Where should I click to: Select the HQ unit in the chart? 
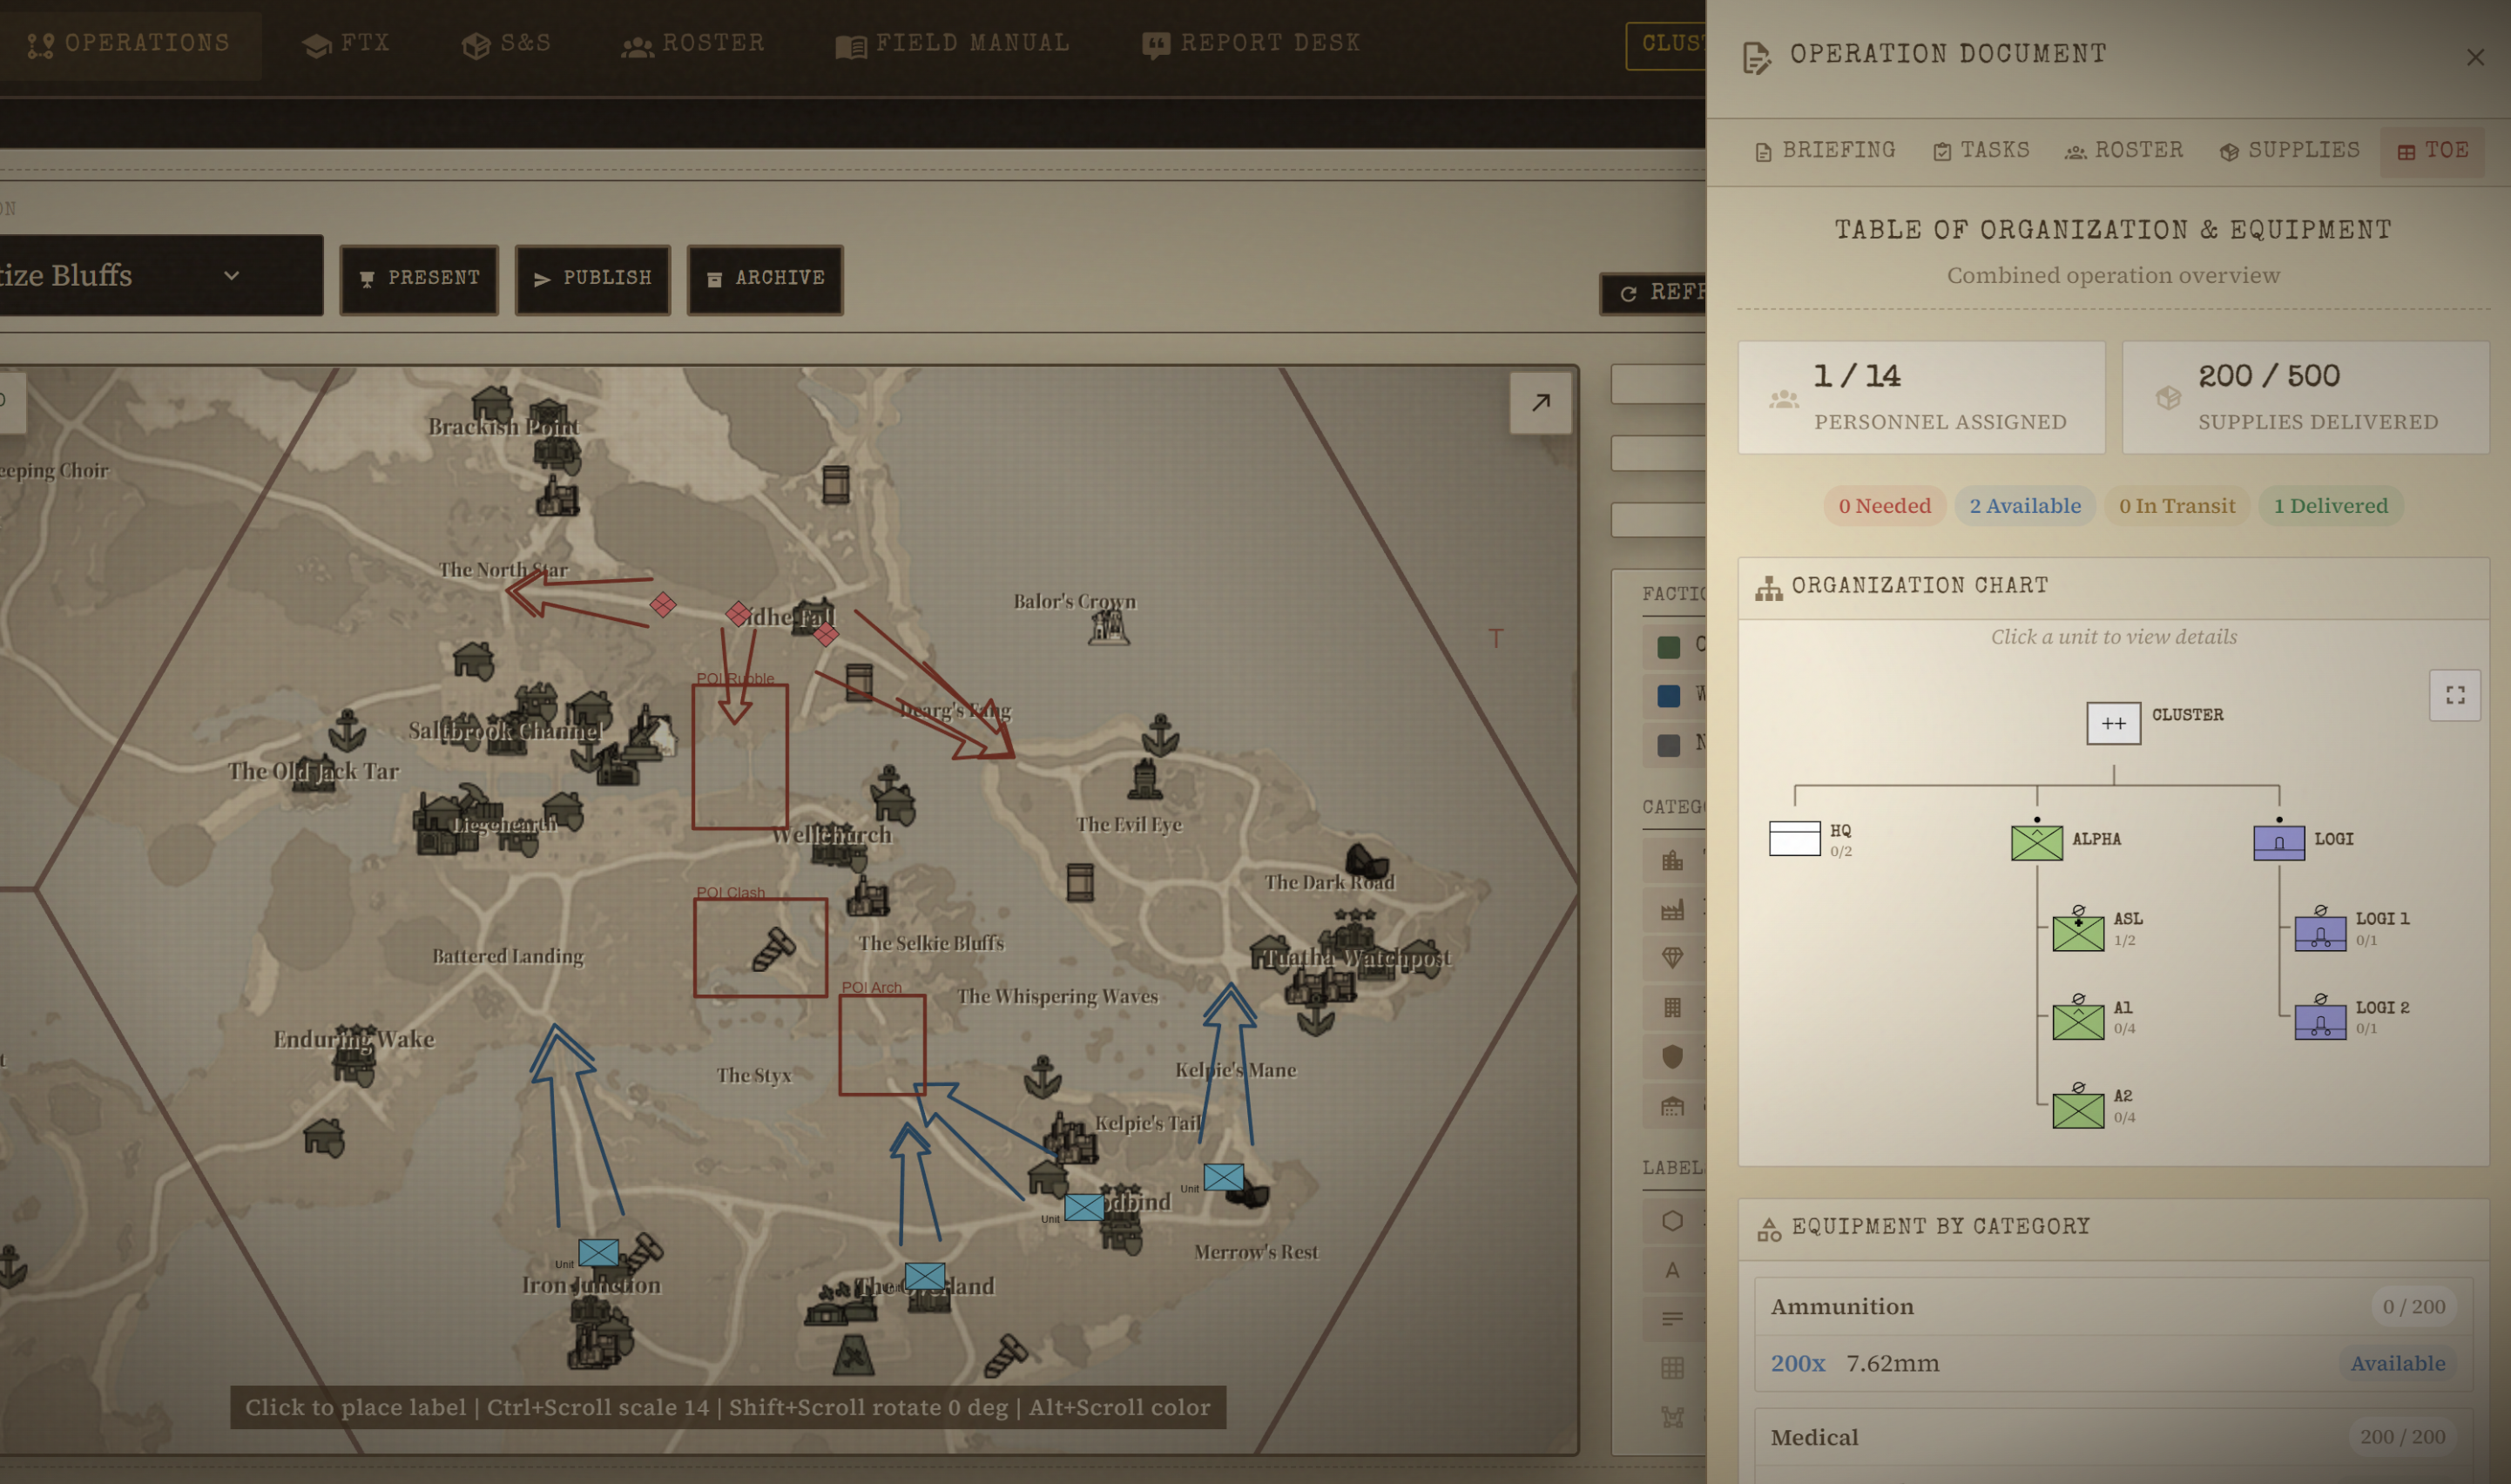point(1795,839)
